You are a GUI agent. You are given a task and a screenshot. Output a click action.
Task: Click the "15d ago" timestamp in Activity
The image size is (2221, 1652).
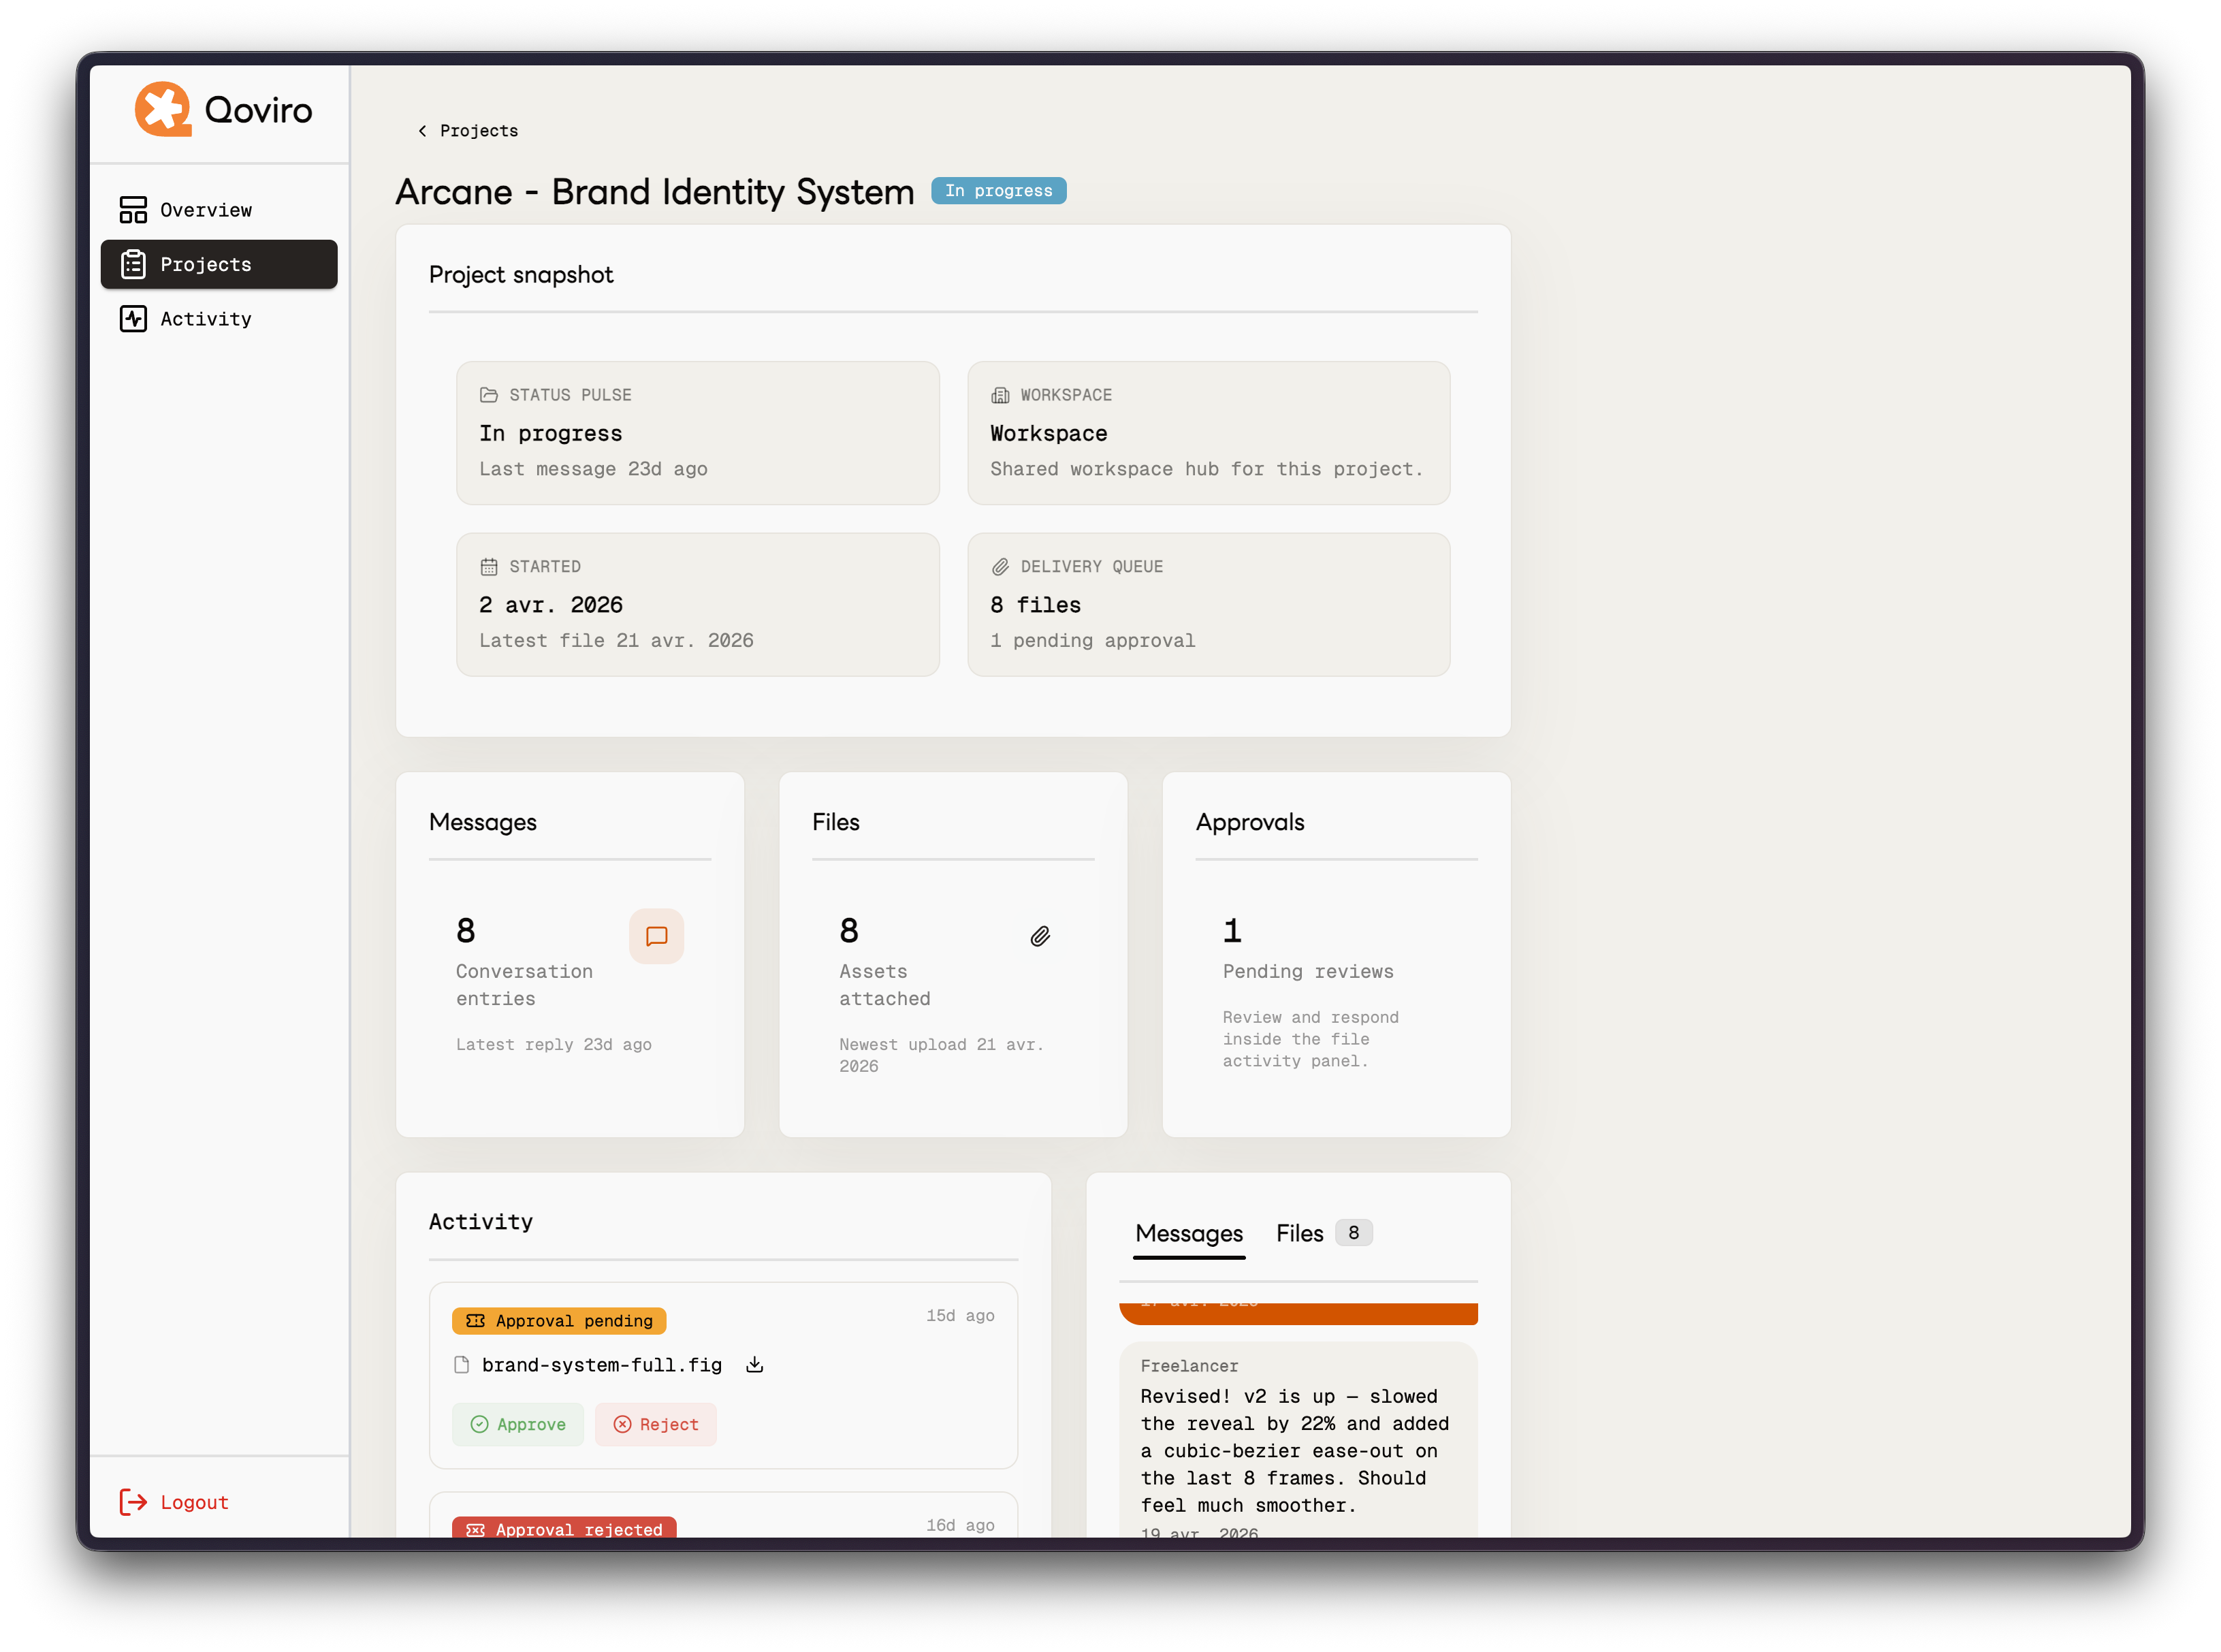point(960,1316)
